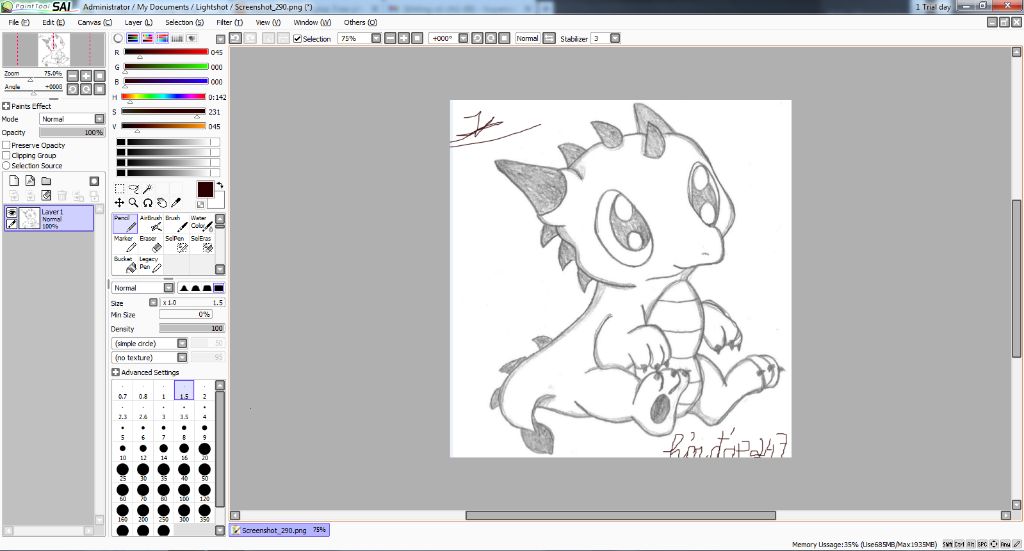The image size is (1024, 551).
Task: Select the flattest brush edge shape
Action: pos(219,288)
